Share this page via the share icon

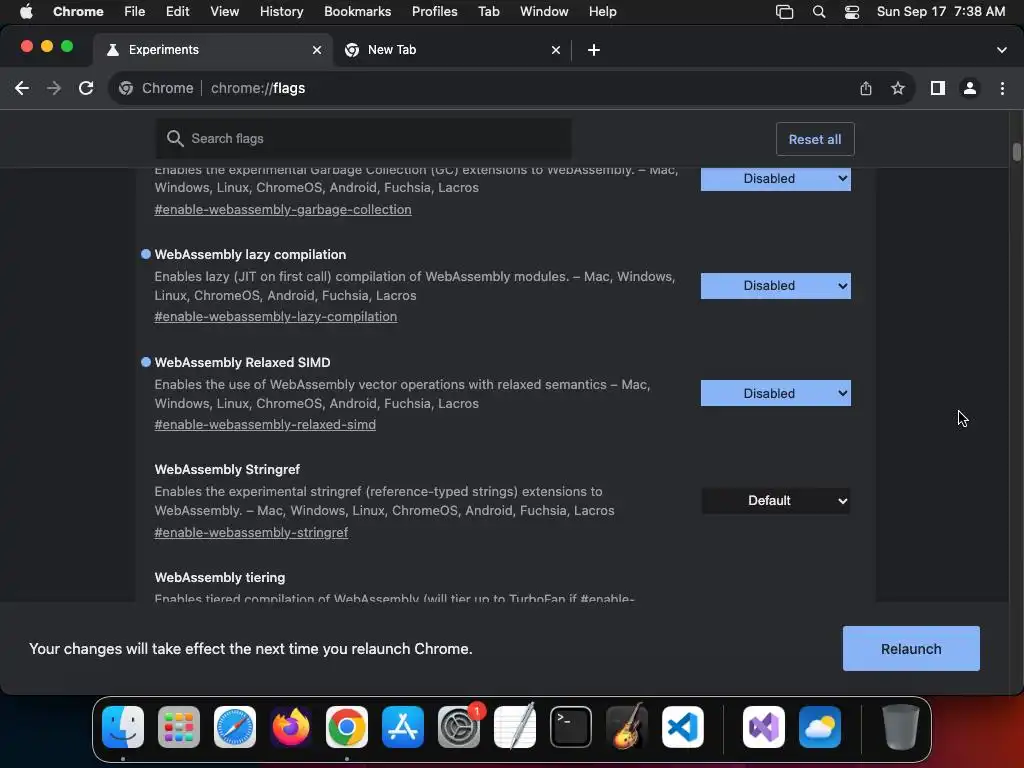[866, 88]
